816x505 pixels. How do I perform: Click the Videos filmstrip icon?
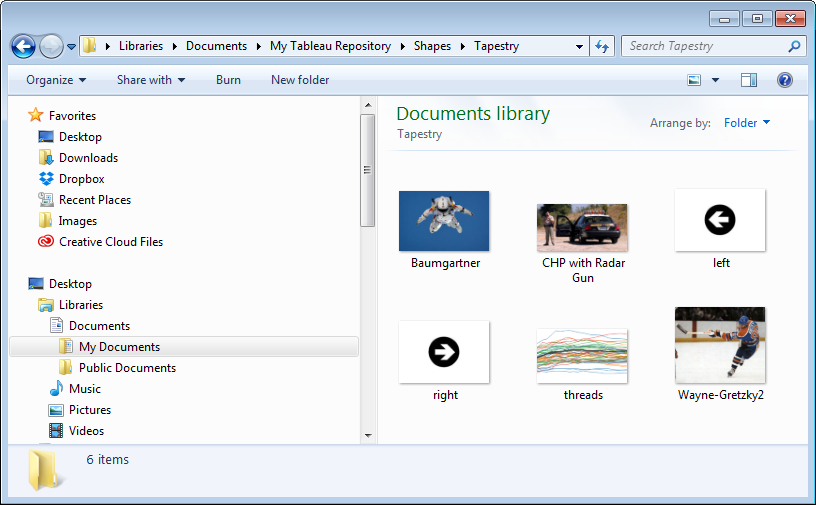pyautogui.click(x=56, y=431)
